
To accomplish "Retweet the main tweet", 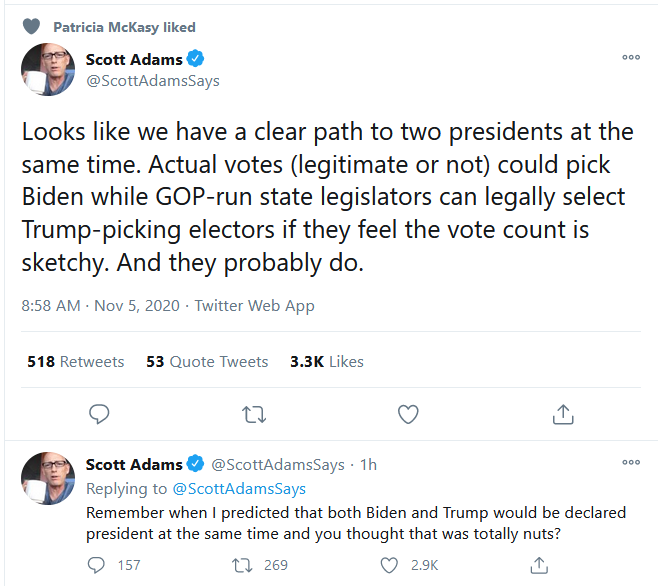I will (x=253, y=413).
